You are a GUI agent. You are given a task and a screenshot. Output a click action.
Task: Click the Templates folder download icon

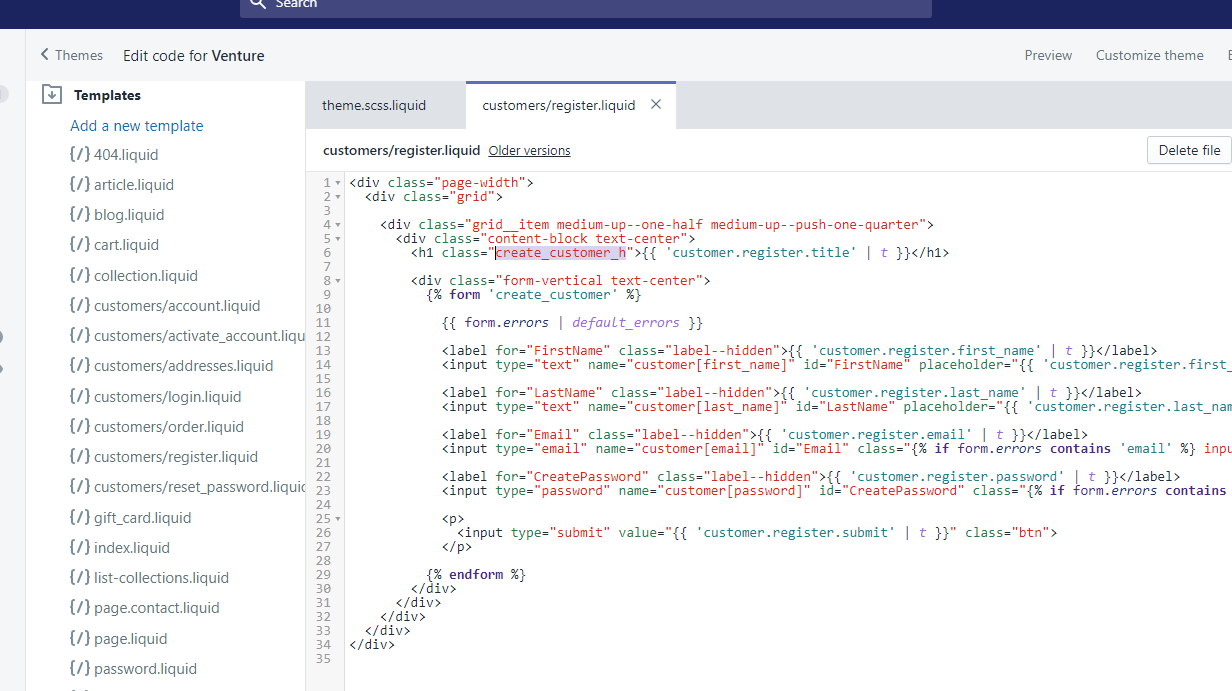(52, 95)
